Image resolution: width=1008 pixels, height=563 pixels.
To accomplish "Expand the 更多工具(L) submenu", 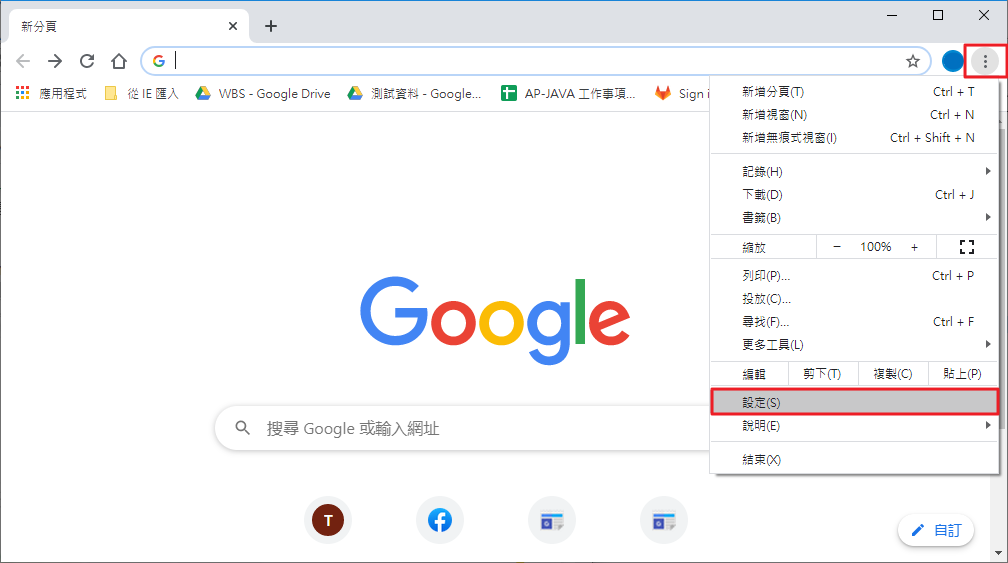I will [855, 344].
